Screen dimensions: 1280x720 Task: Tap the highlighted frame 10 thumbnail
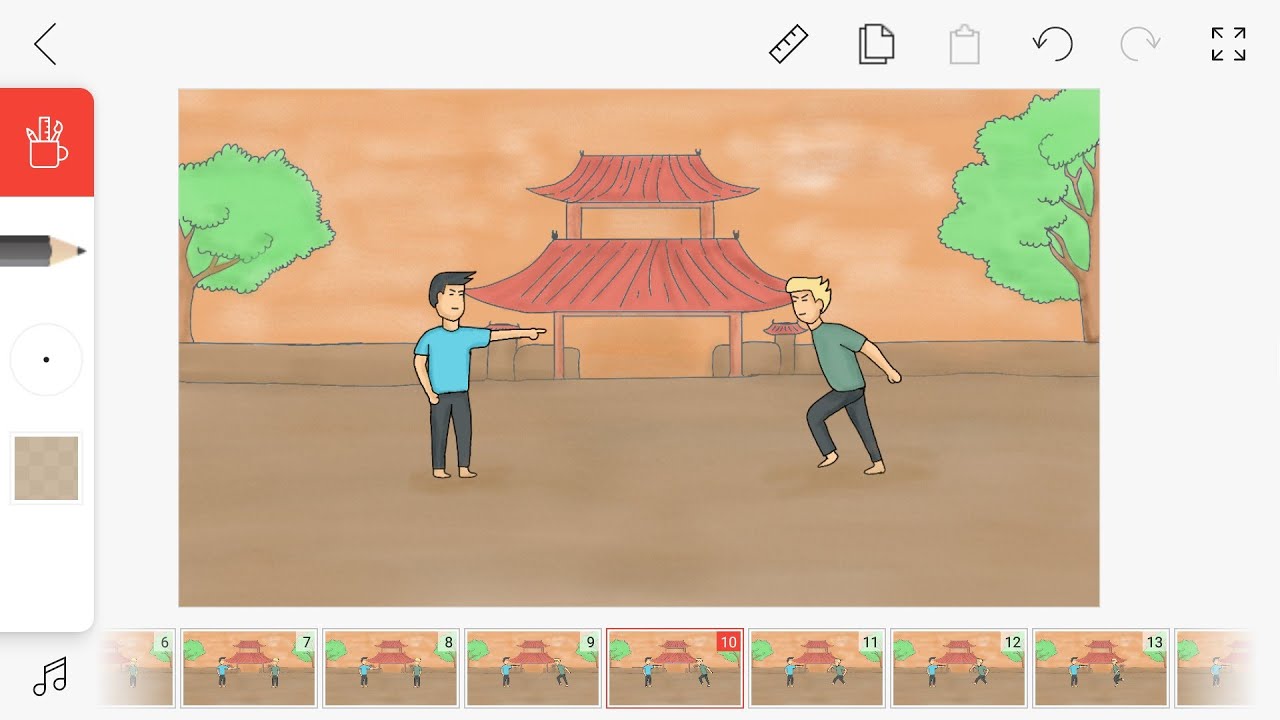675,668
